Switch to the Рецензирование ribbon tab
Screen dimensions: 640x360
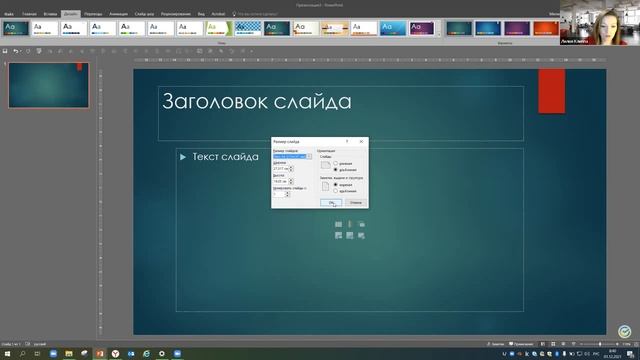(x=176, y=14)
